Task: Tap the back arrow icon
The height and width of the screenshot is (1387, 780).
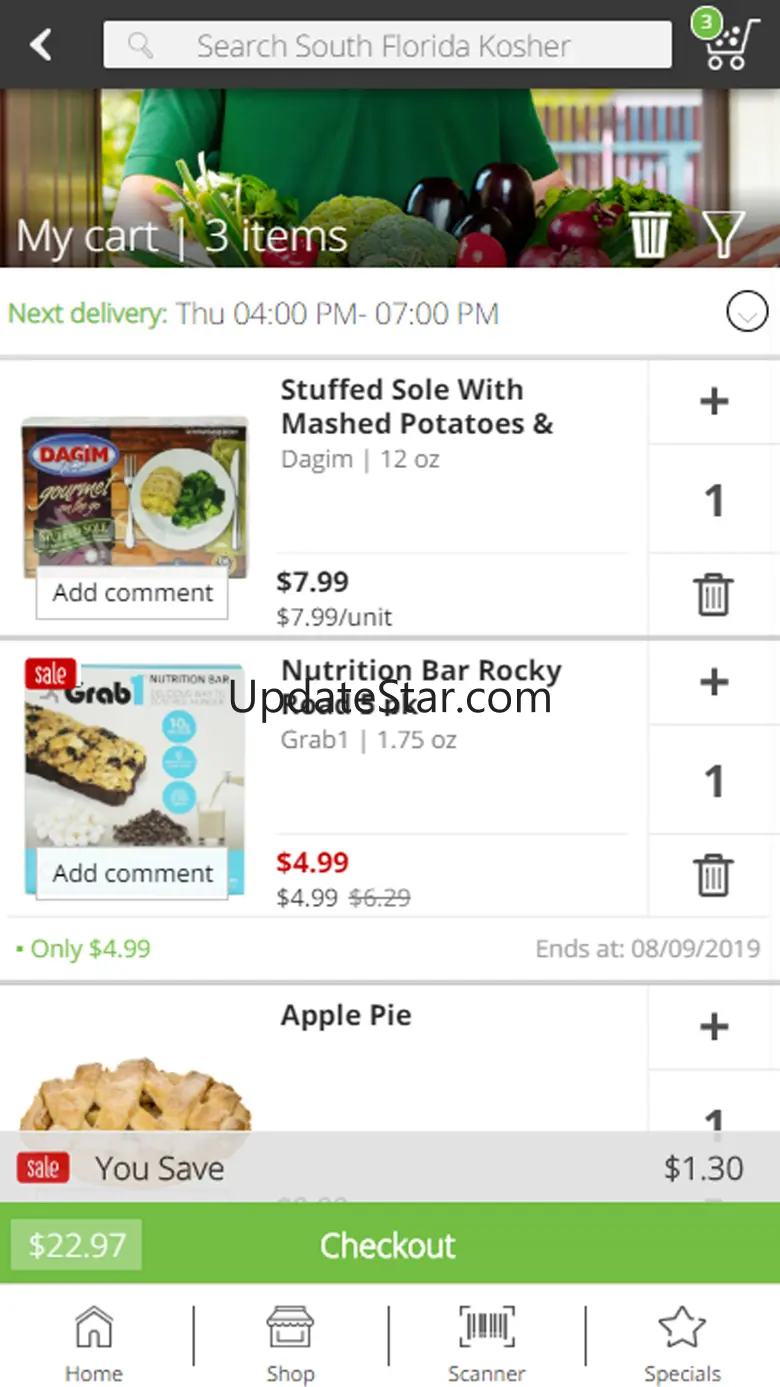Action: pos(41,45)
